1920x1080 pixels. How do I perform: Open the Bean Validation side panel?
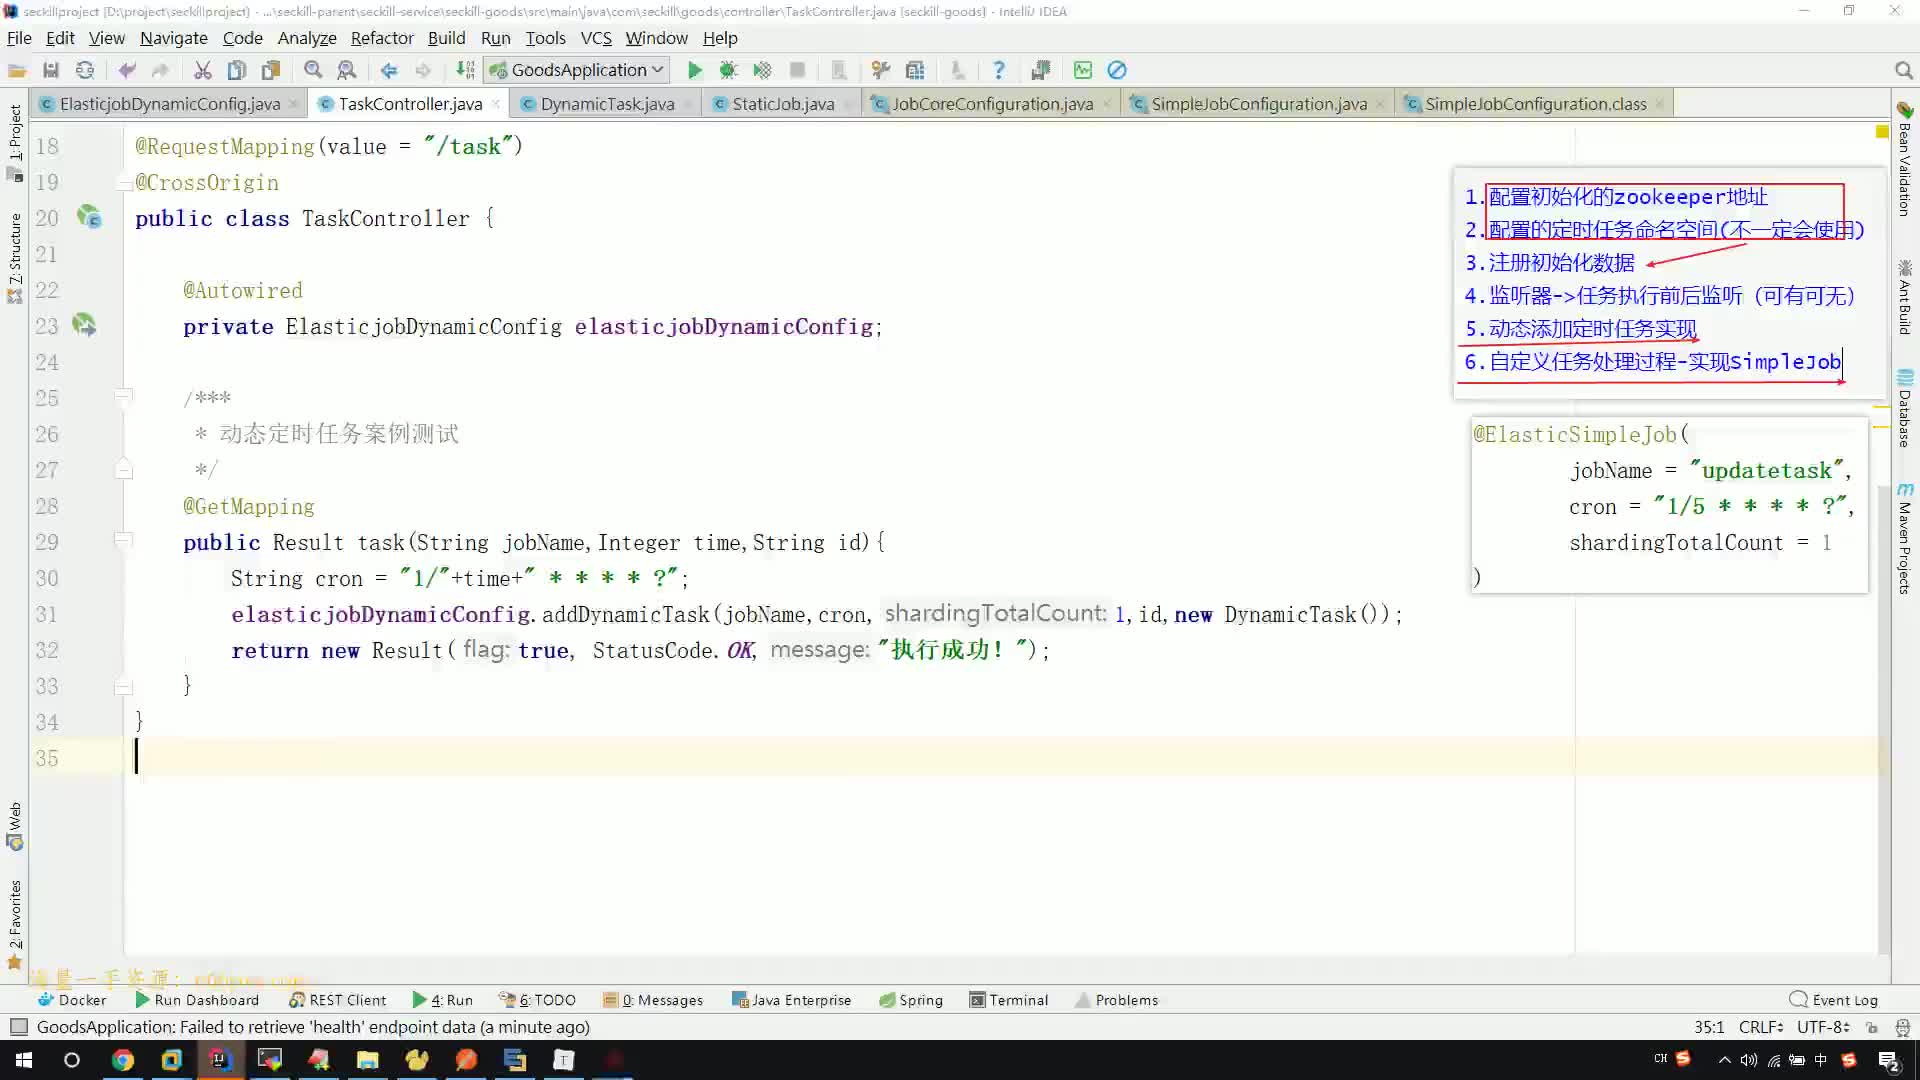pyautogui.click(x=1905, y=159)
